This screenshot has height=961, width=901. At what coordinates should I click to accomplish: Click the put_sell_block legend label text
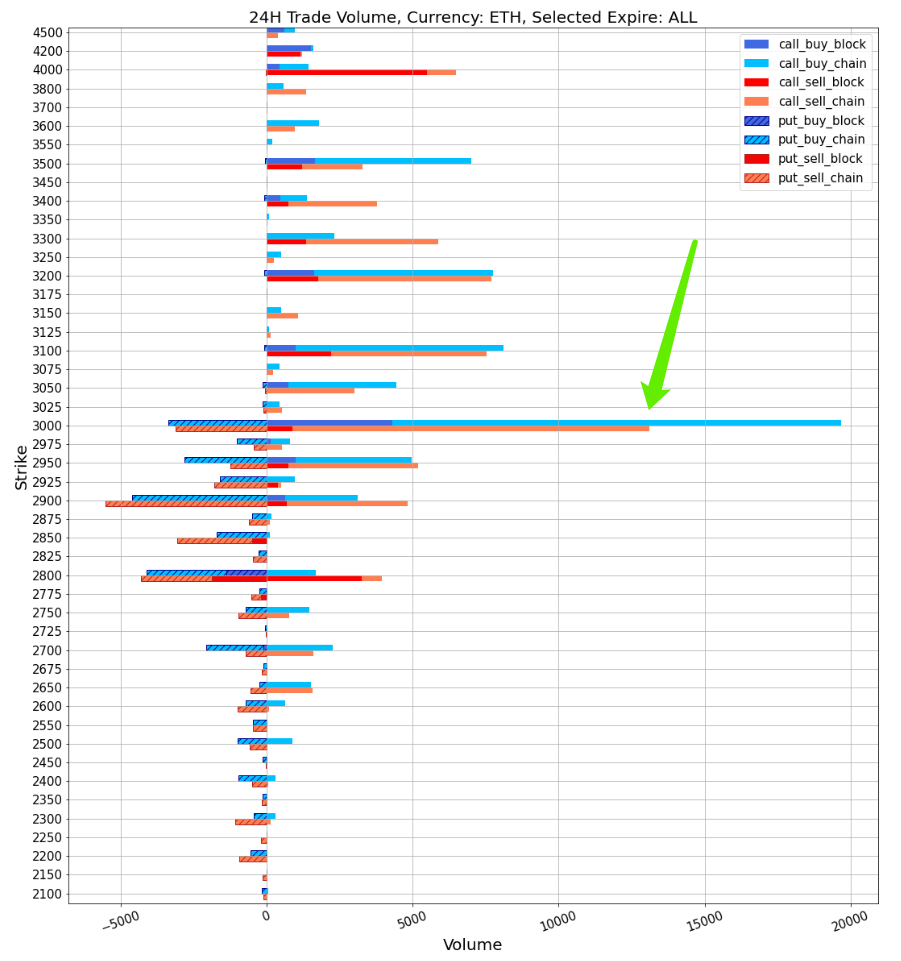tap(821, 159)
